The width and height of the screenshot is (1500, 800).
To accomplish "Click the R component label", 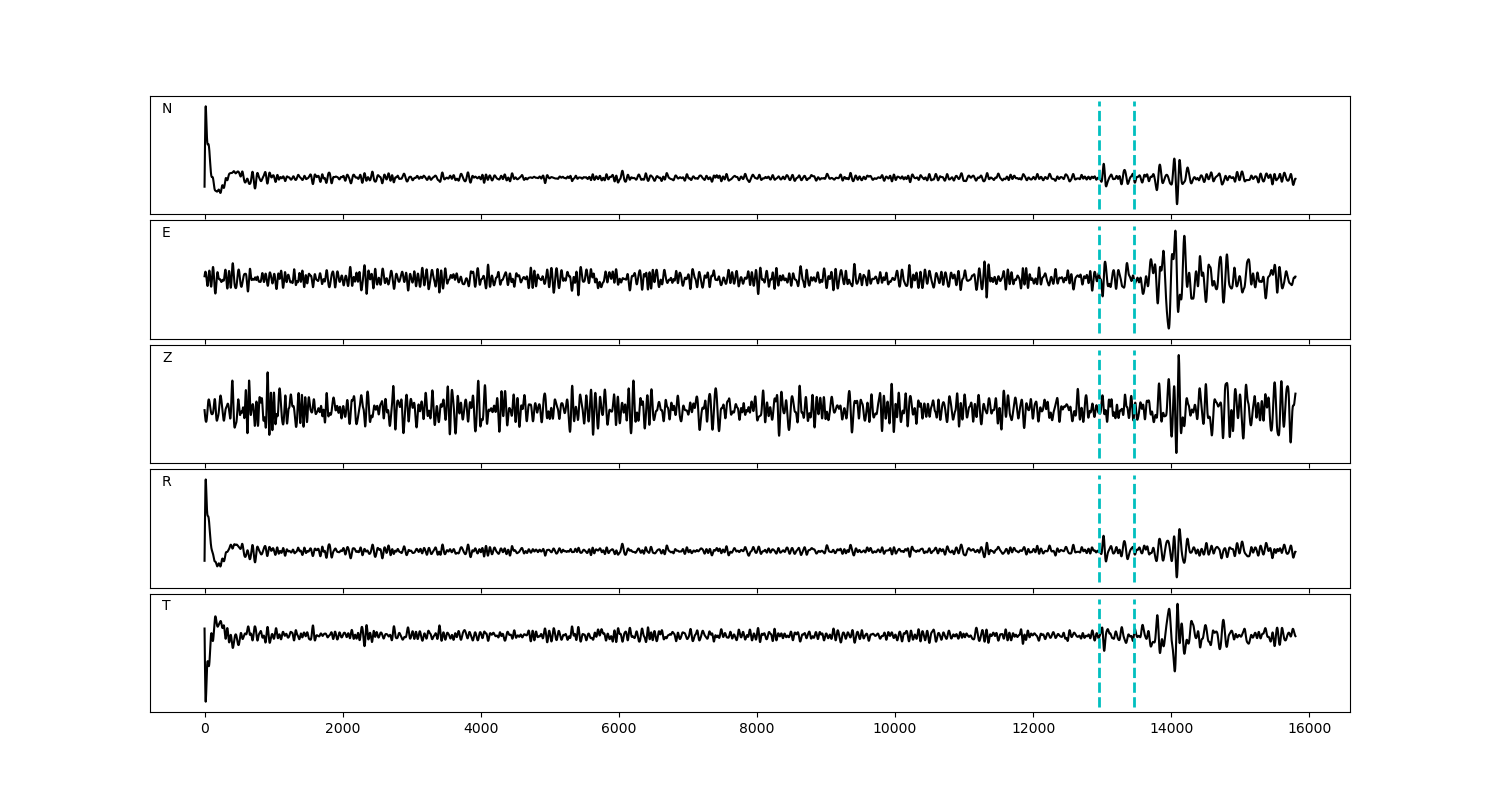I will coord(167,482).
